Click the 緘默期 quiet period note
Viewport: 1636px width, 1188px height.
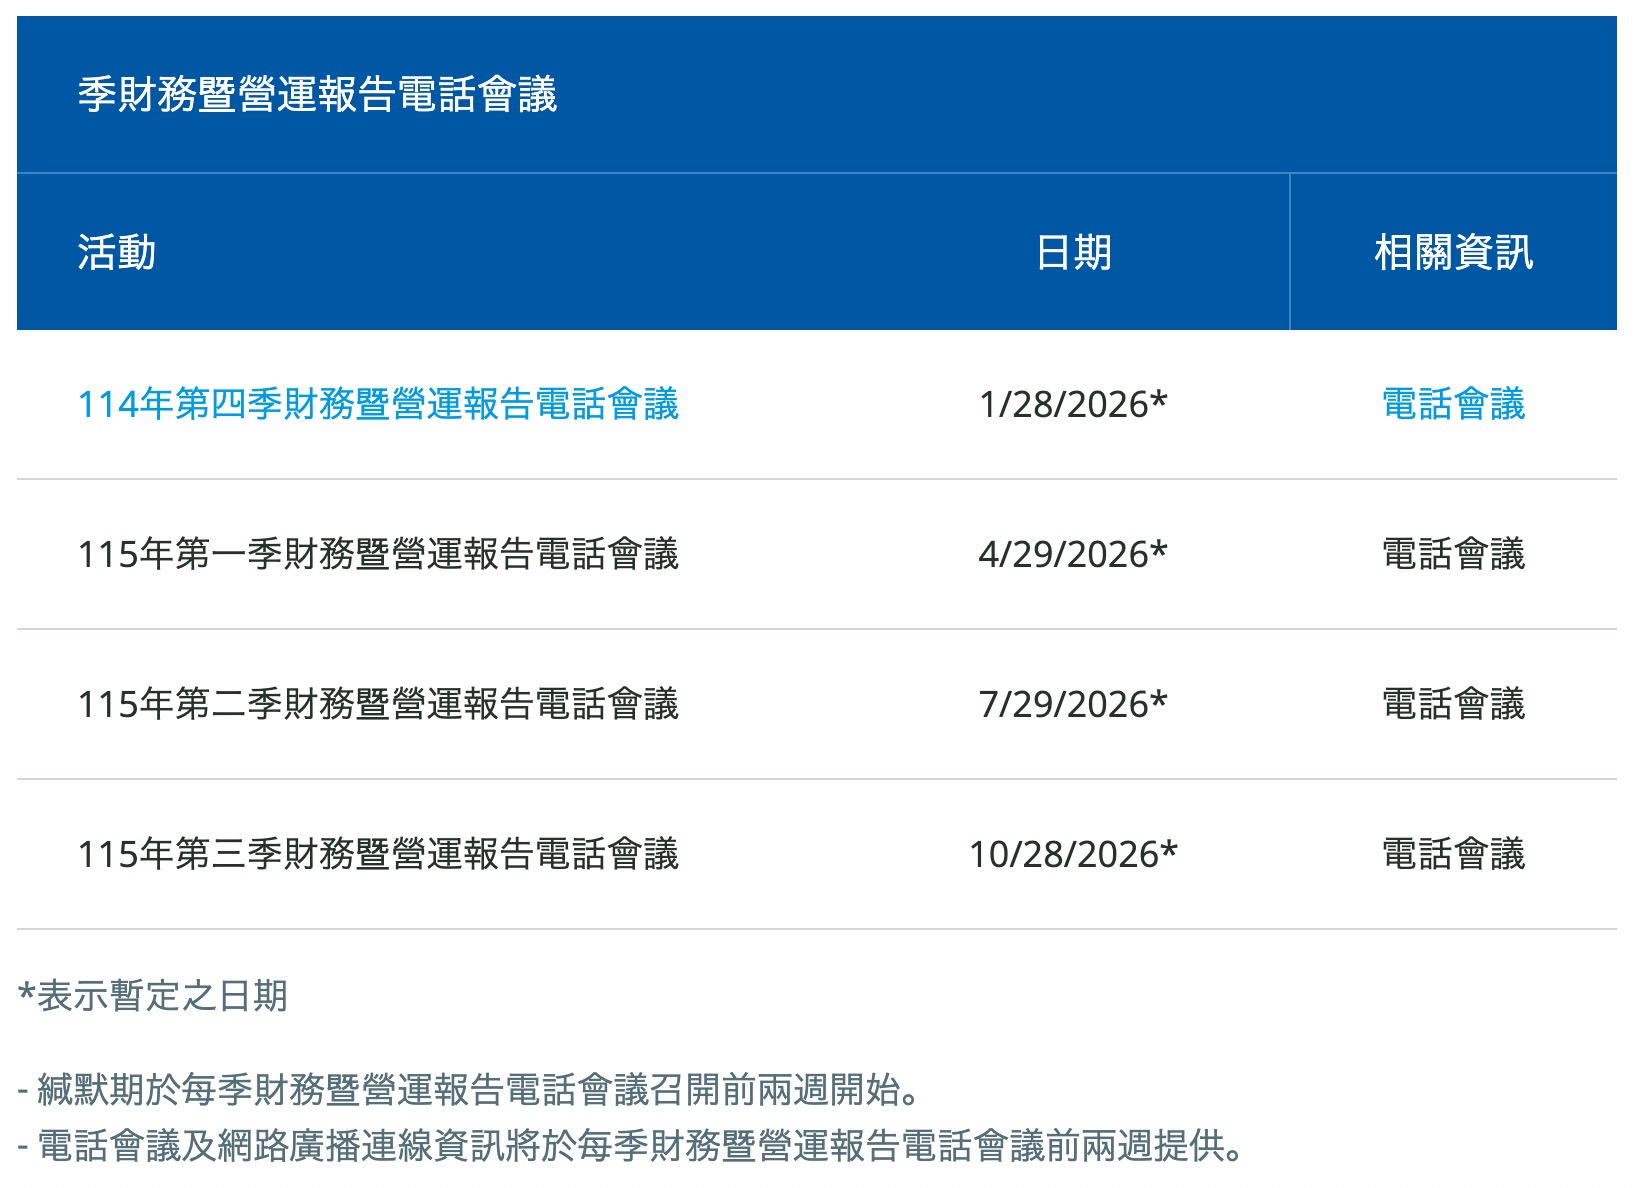click(x=468, y=1090)
